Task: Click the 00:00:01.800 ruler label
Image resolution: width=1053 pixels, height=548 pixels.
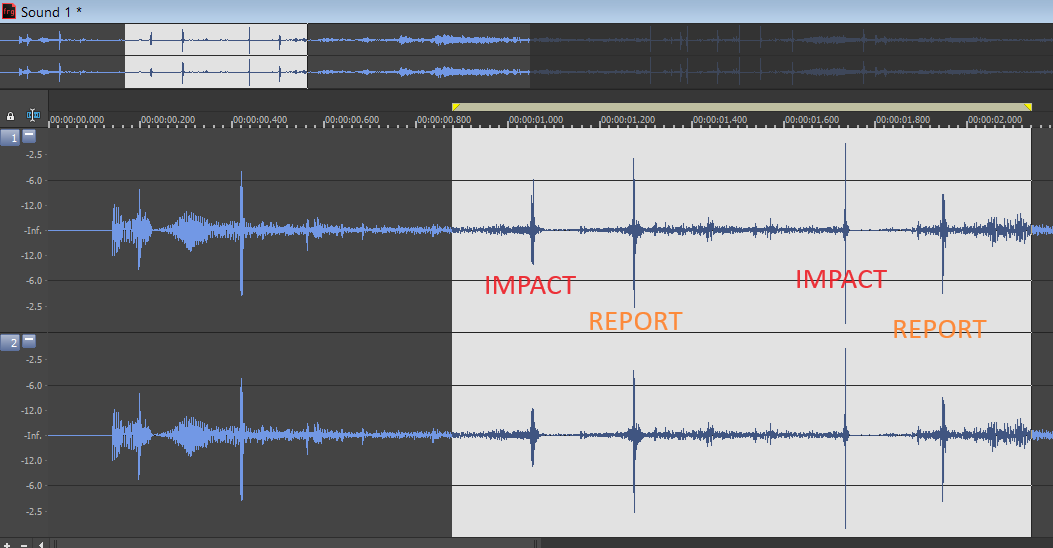Action: (904, 120)
